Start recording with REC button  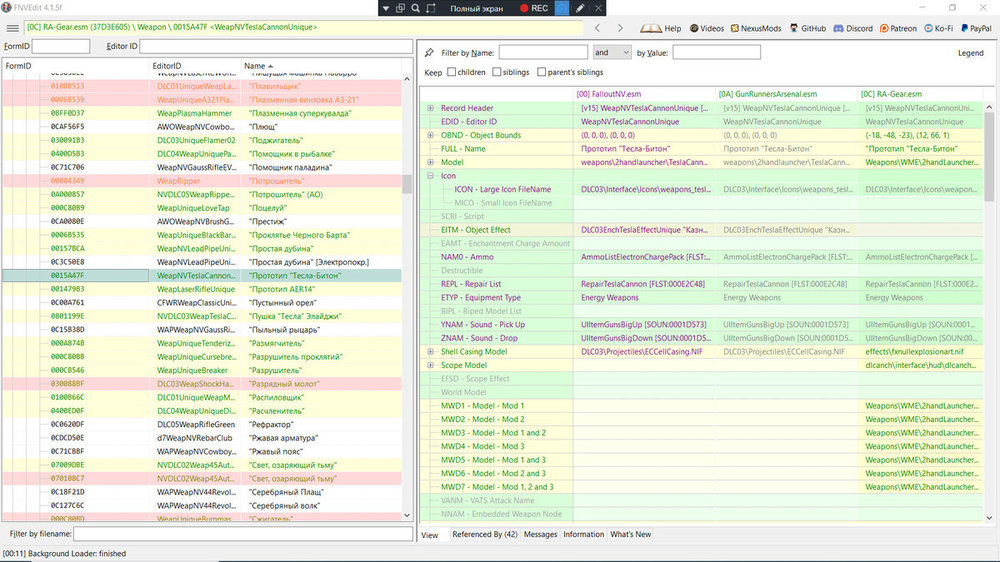coord(534,8)
